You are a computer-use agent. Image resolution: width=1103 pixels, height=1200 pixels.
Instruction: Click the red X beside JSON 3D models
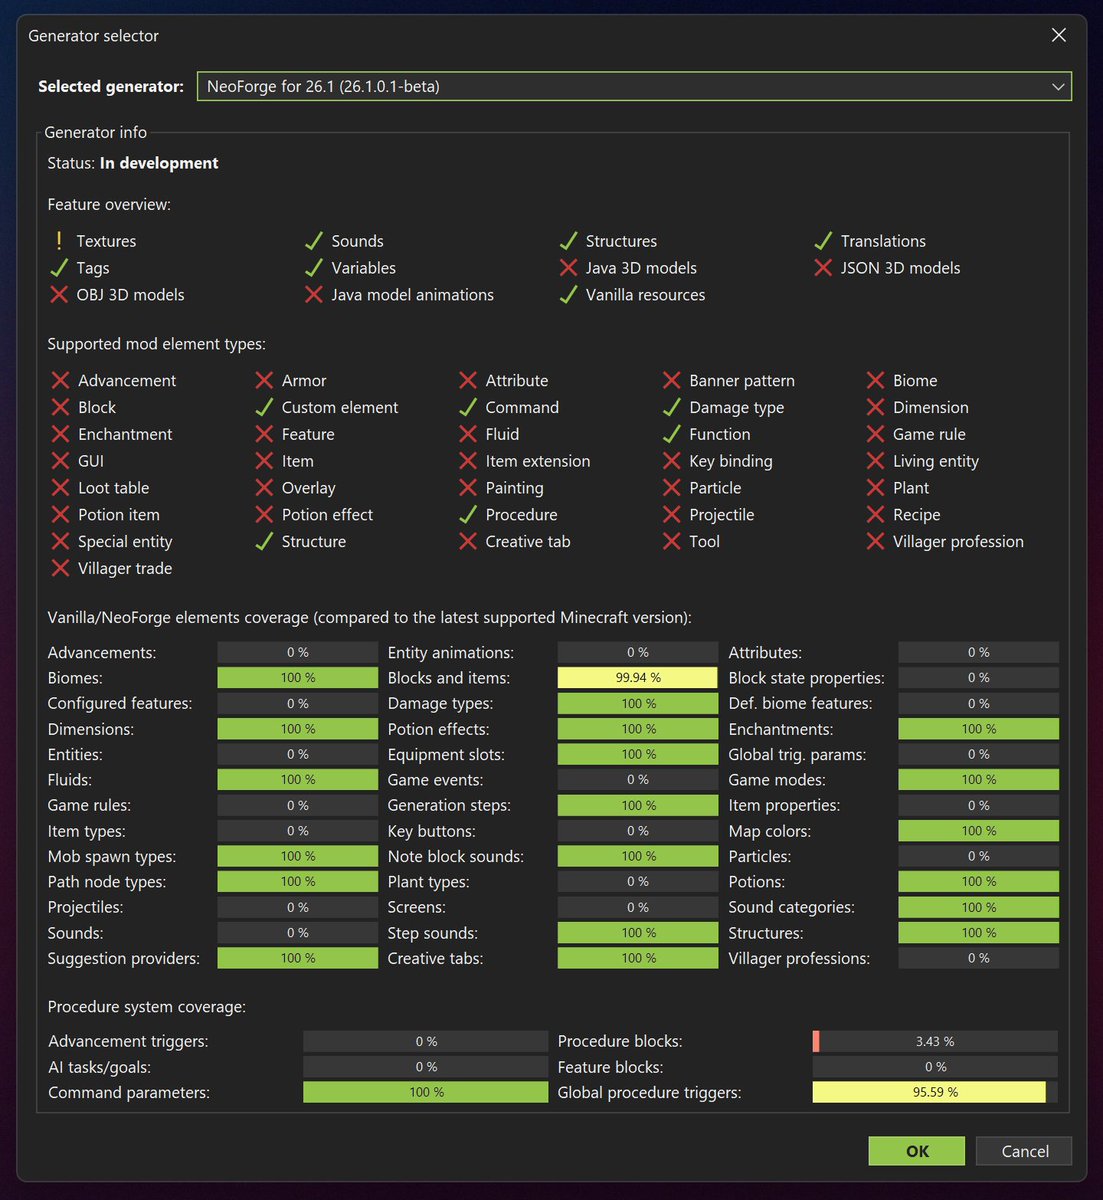[823, 268]
